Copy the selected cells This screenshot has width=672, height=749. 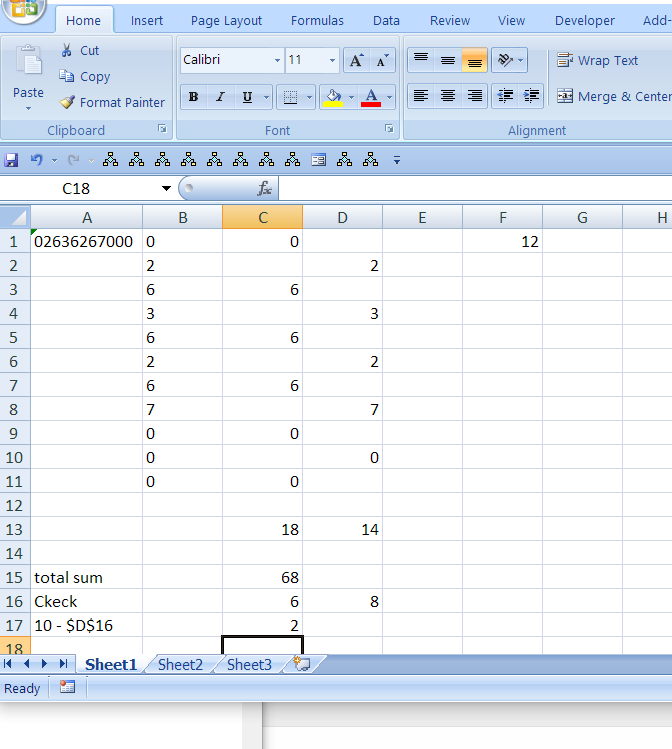tap(66, 76)
